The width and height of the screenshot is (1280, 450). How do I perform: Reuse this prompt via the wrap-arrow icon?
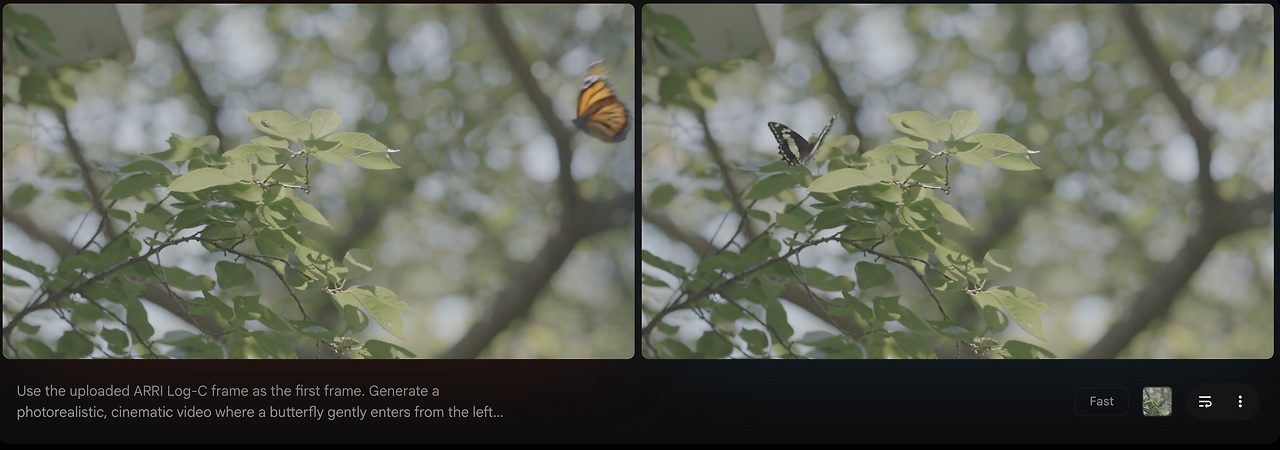tap(1205, 401)
